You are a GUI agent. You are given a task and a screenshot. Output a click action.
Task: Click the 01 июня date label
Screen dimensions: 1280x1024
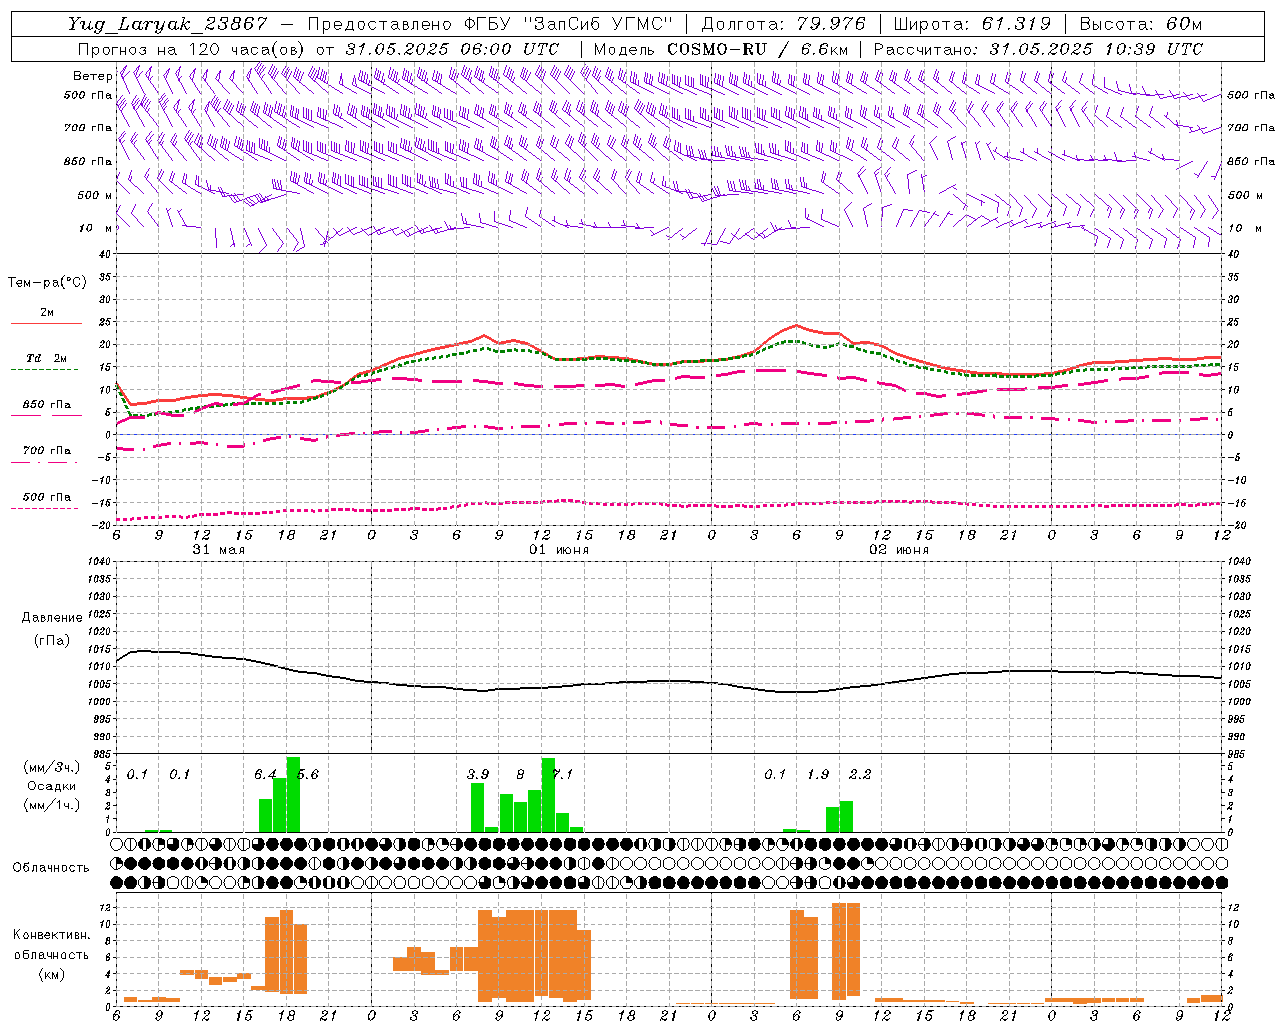[559, 550]
